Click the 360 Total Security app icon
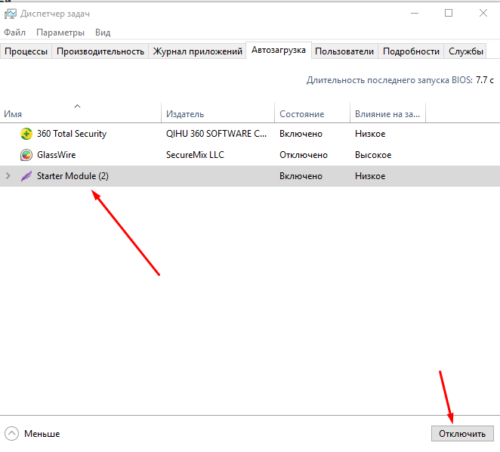This screenshot has width=500, height=452. (26, 134)
